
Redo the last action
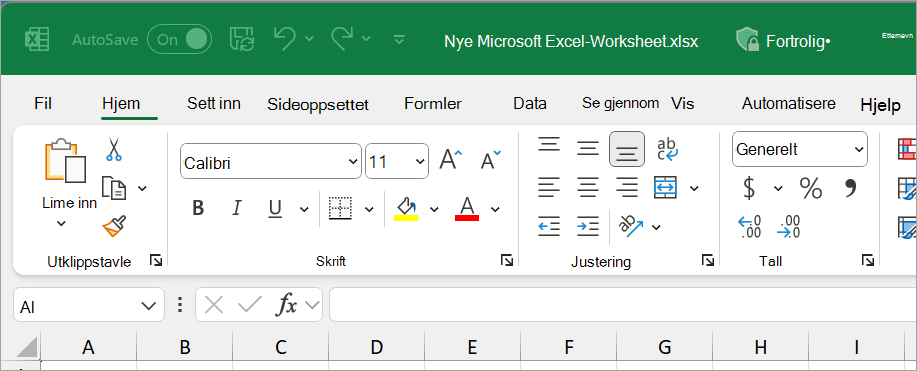(x=342, y=39)
